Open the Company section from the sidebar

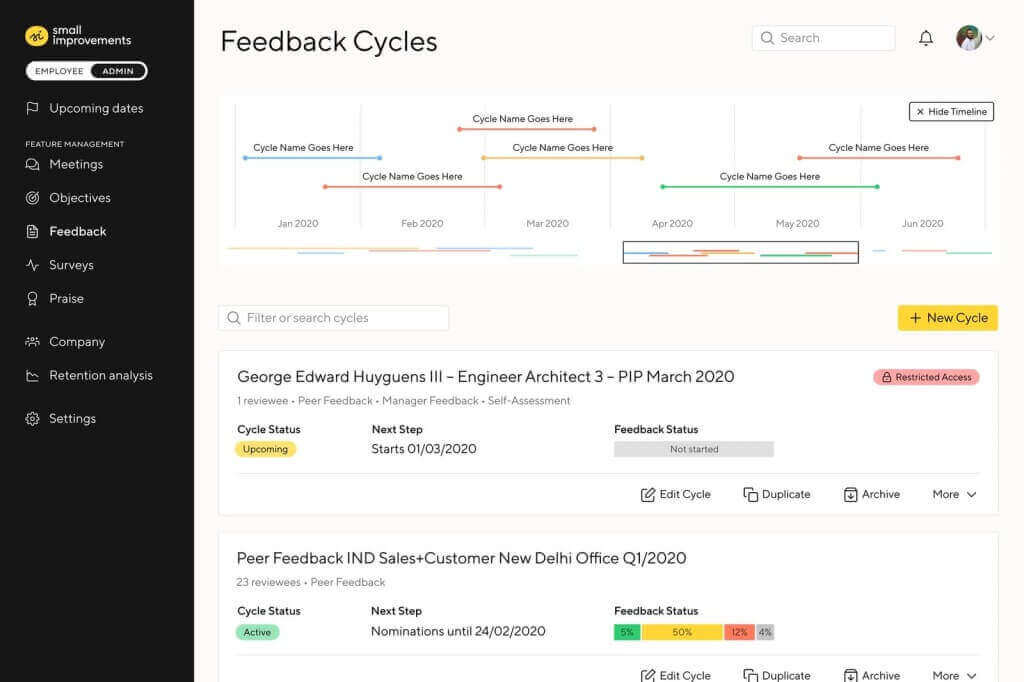[75, 341]
